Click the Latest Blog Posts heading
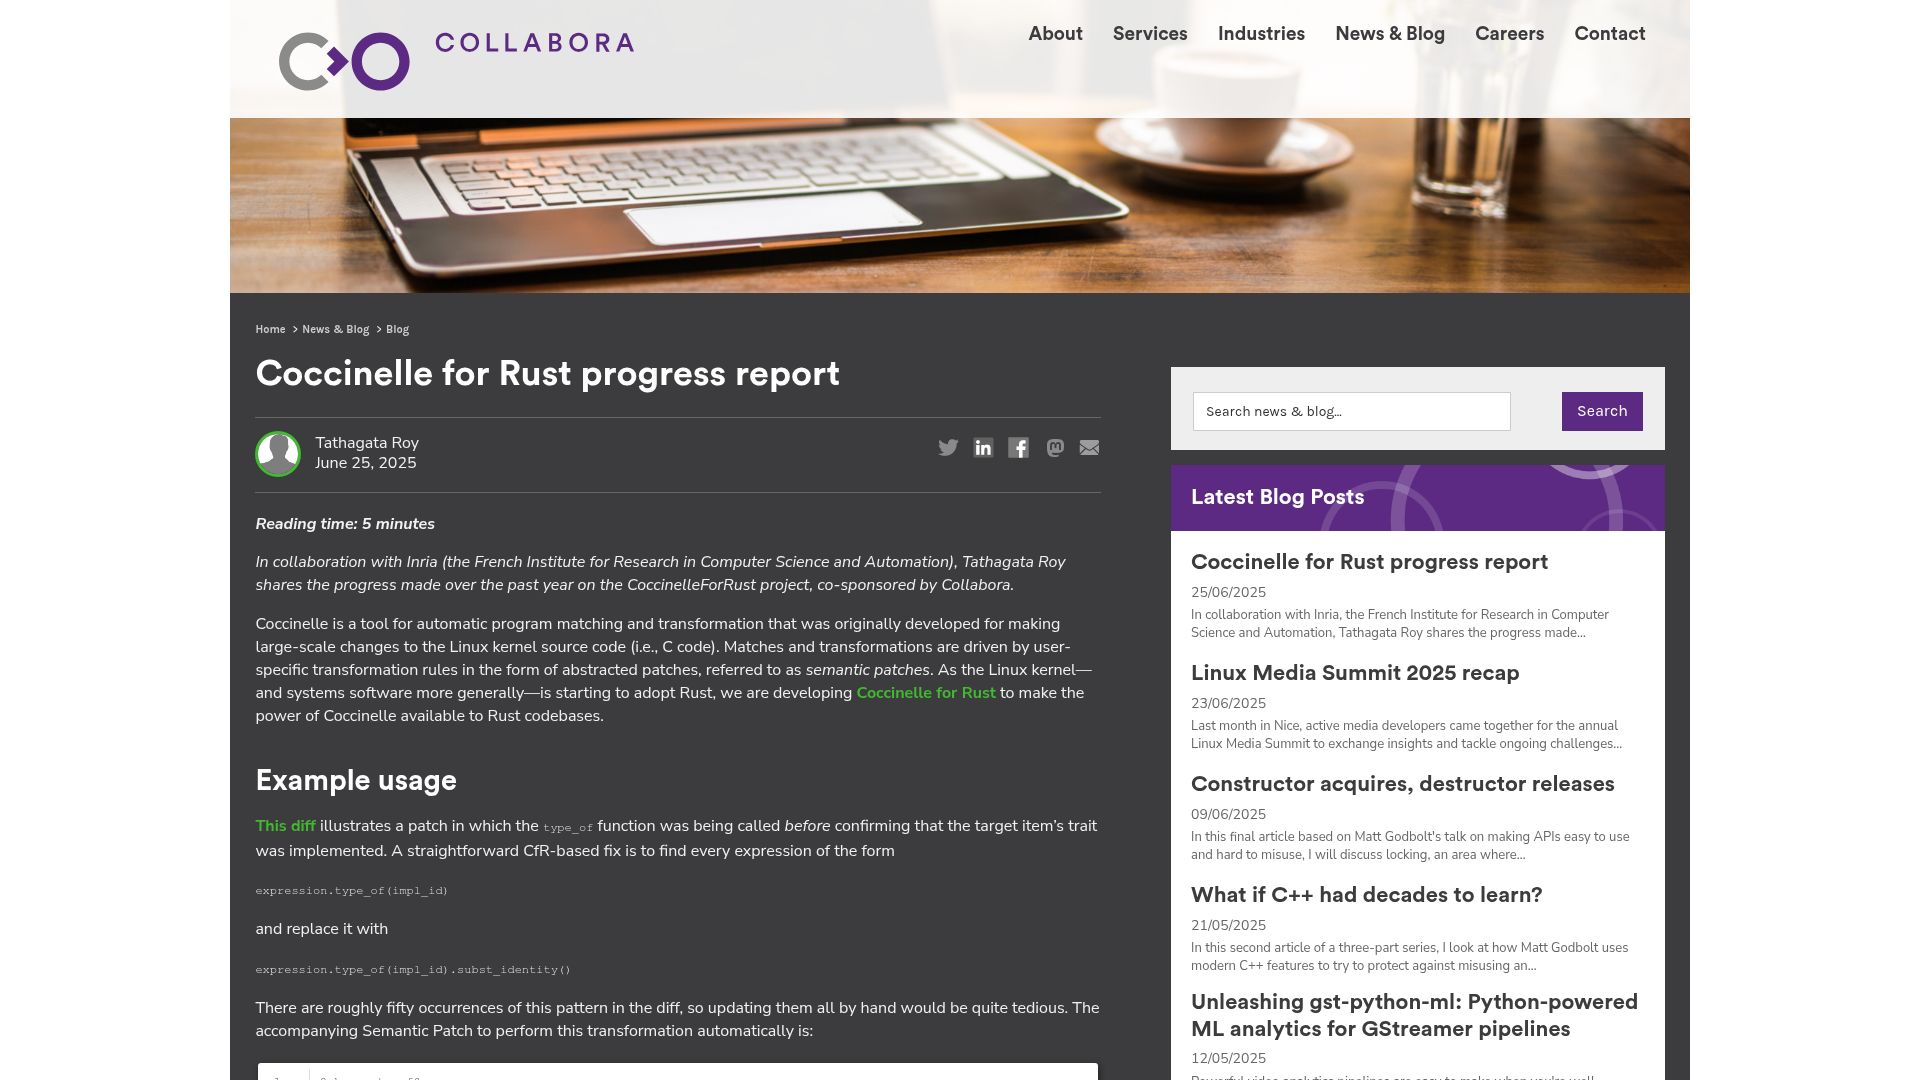Screen dimensions: 1920x1080 1277,497
